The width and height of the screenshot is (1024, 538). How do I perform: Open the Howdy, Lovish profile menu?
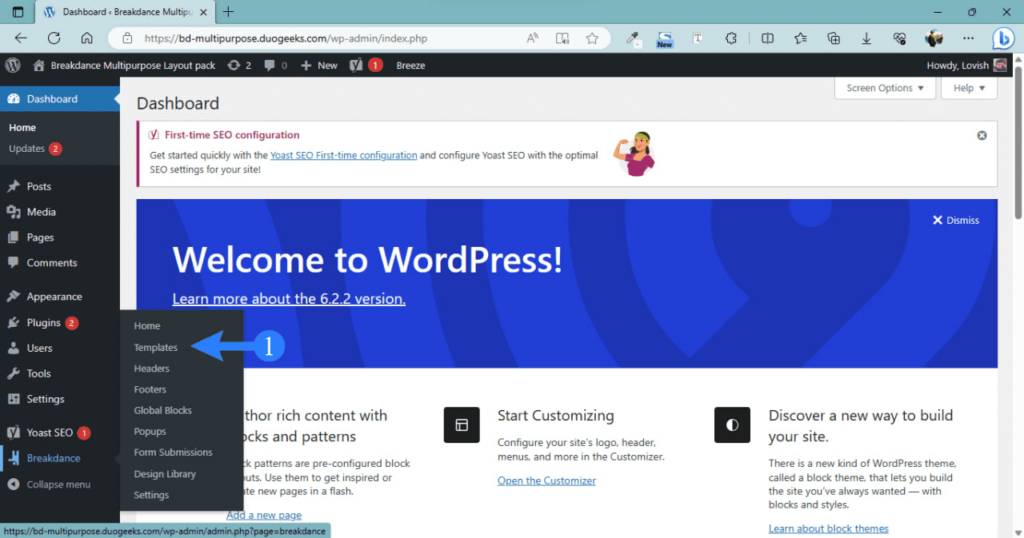point(967,65)
